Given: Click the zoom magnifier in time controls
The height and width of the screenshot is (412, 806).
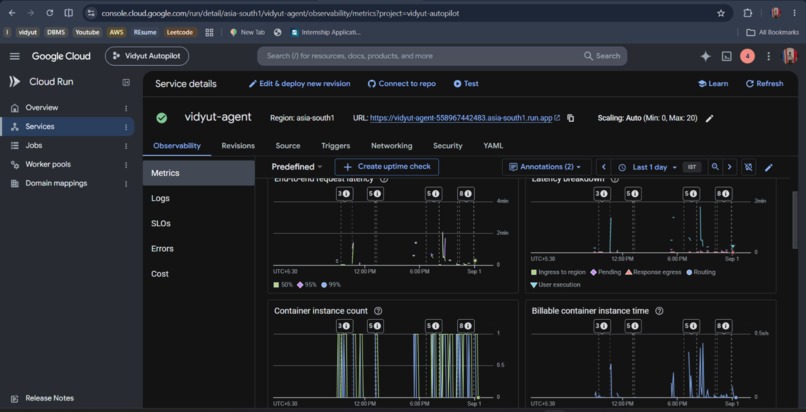Looking at the screenshot, I should 715,167.
